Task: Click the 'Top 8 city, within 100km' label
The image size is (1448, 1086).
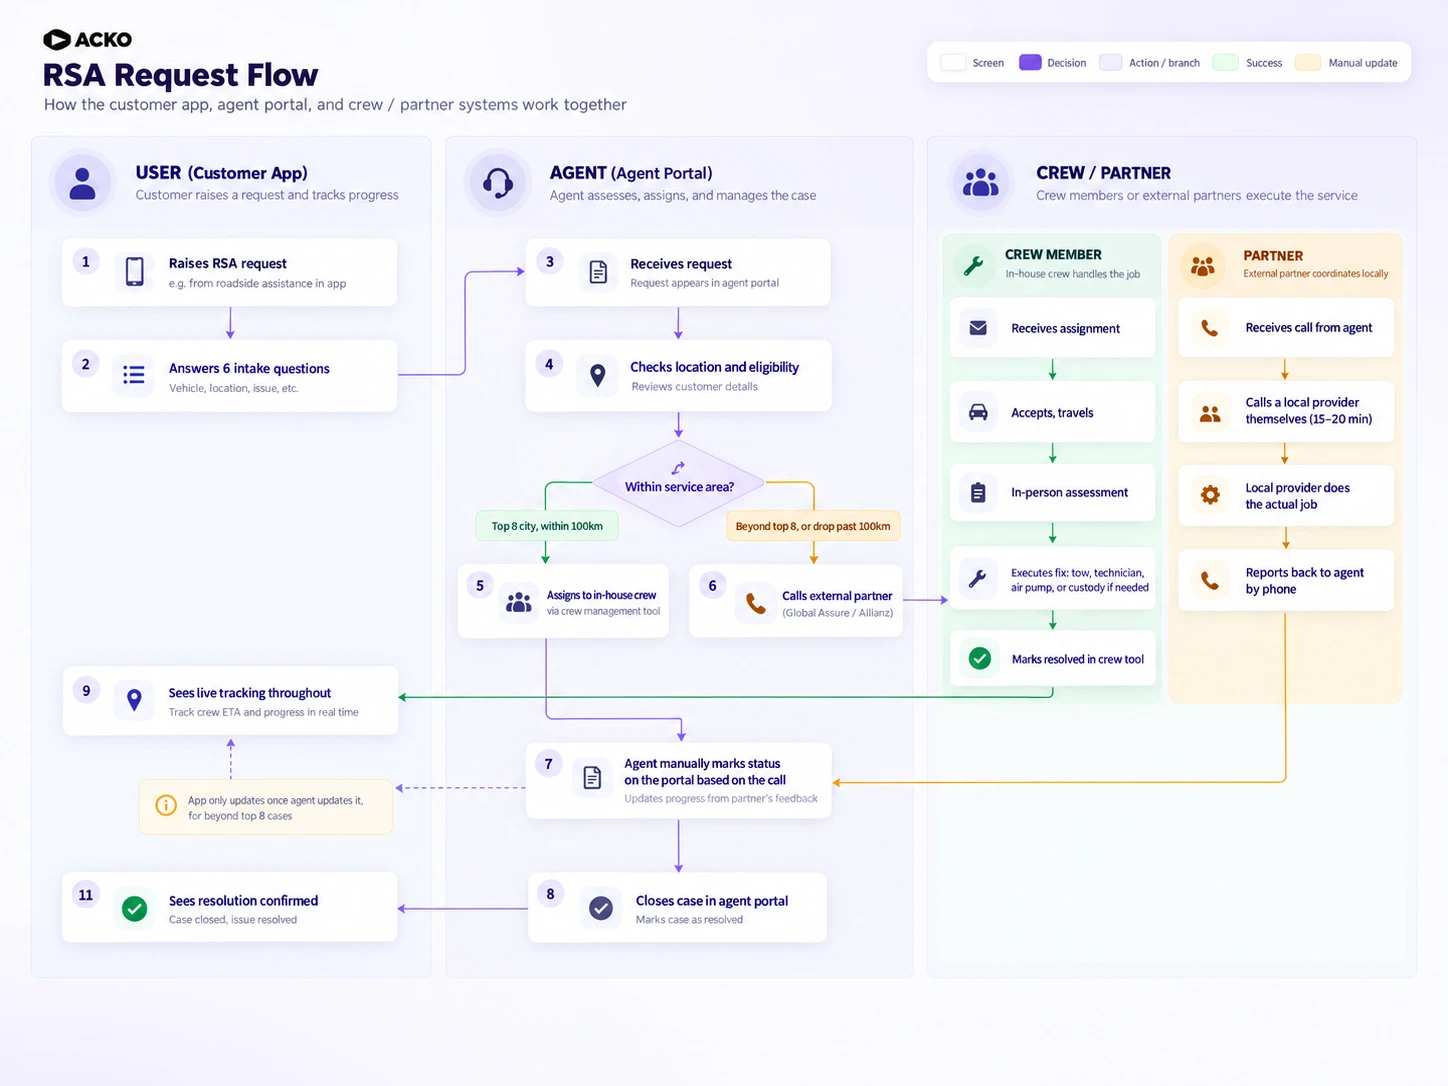Action: 547,526
